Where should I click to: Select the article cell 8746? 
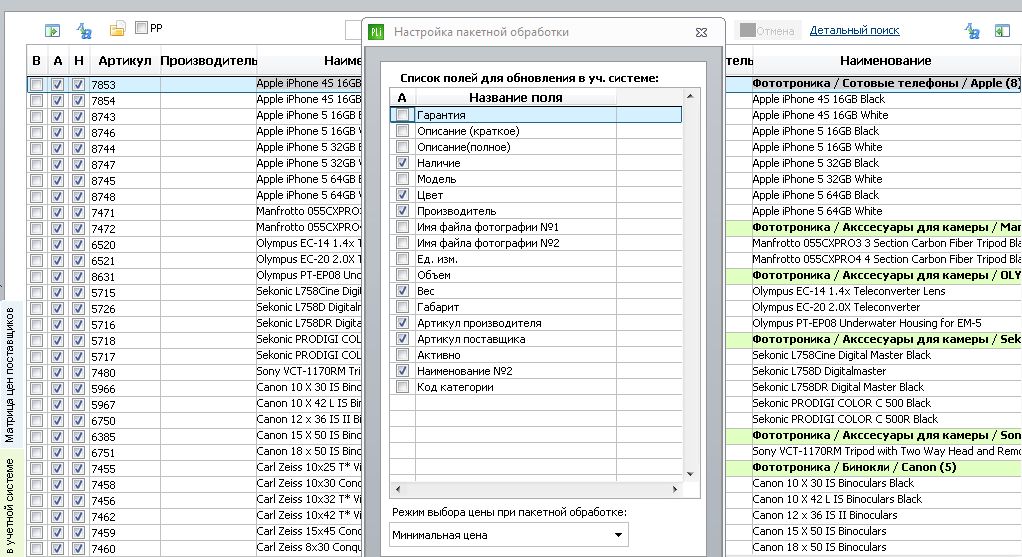pos(124,132)
